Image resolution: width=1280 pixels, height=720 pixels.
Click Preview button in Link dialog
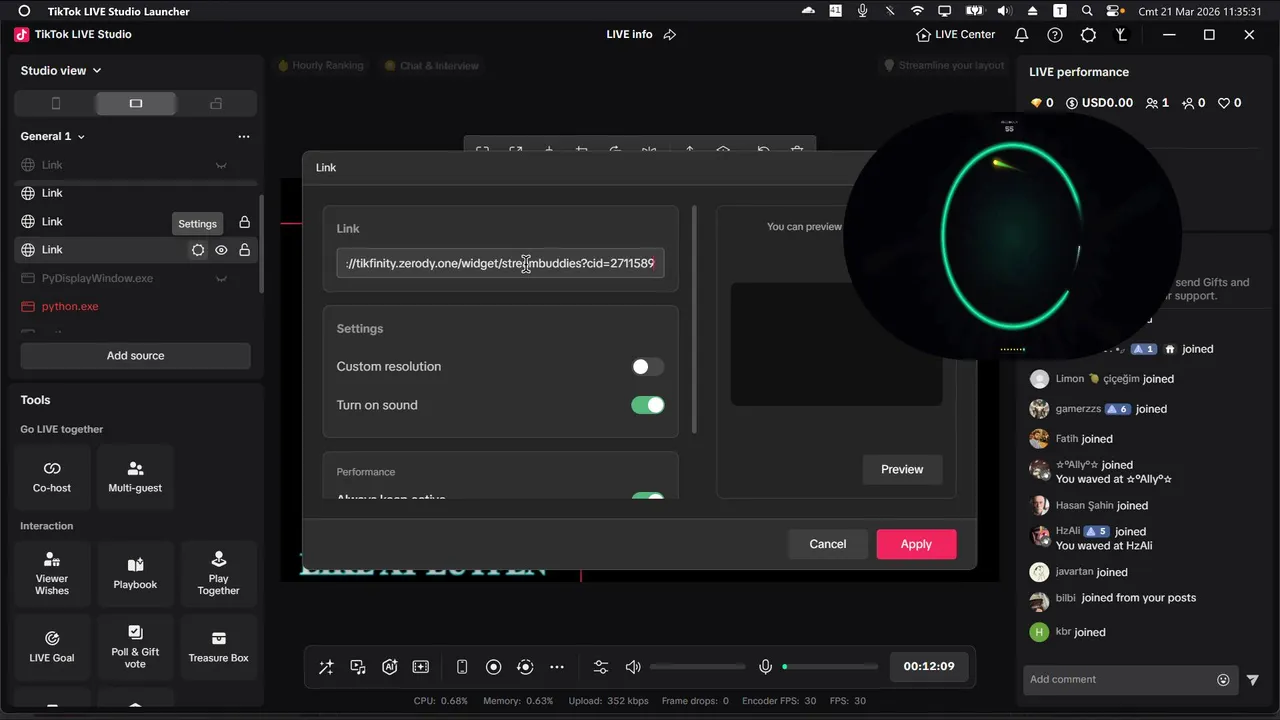(x=902, y=470)
